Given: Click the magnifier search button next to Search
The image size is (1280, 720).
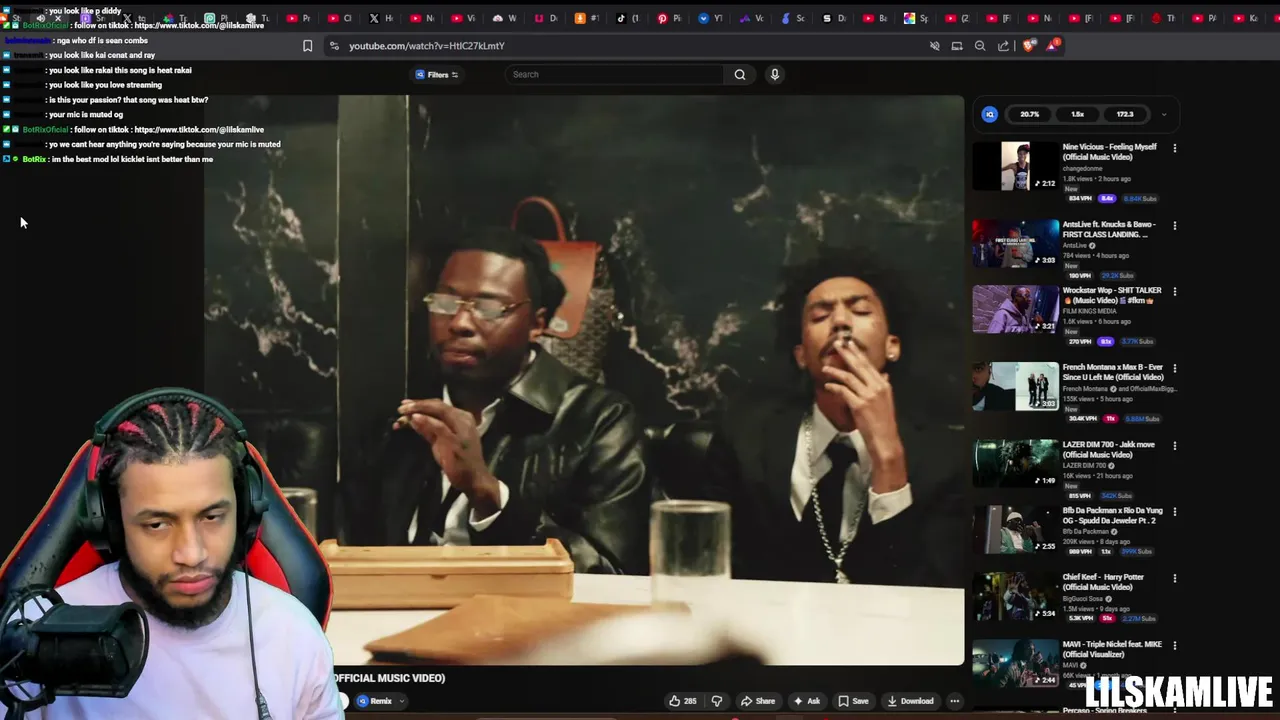Looking at the screenshot, I should click(x=740, y=74).
